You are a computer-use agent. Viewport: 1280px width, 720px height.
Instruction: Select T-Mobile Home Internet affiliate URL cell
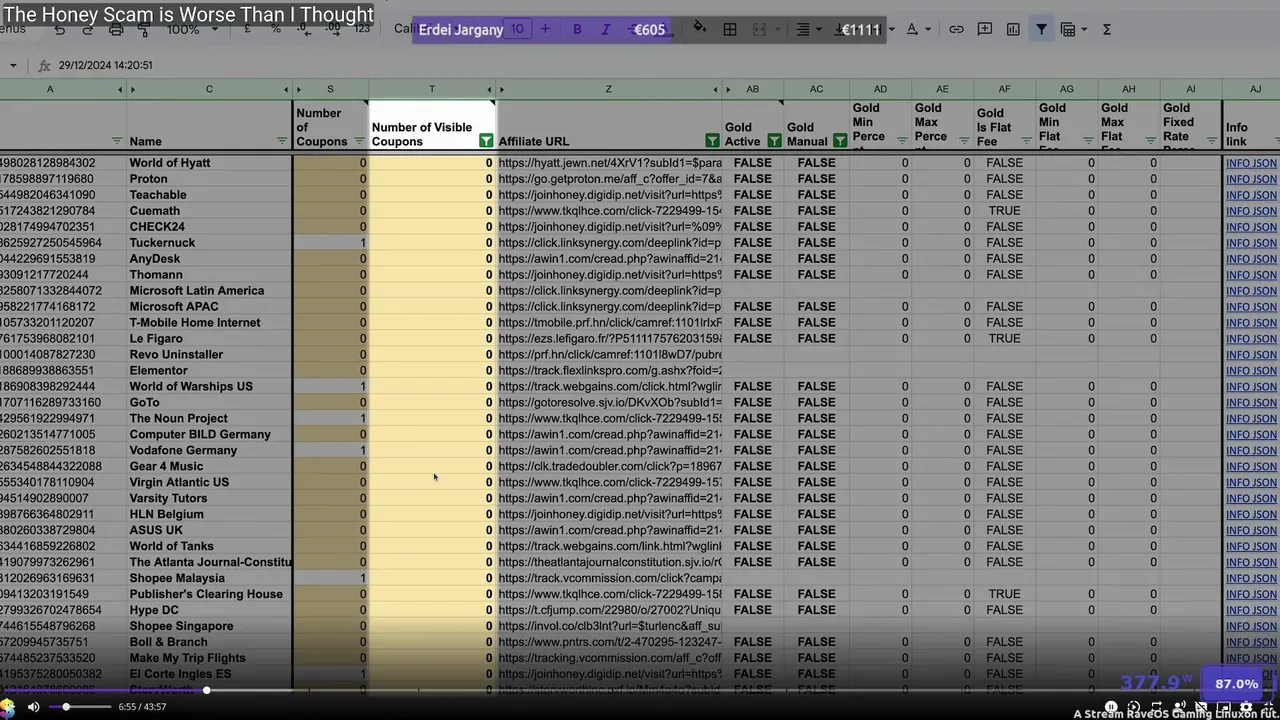pos(609,323)
